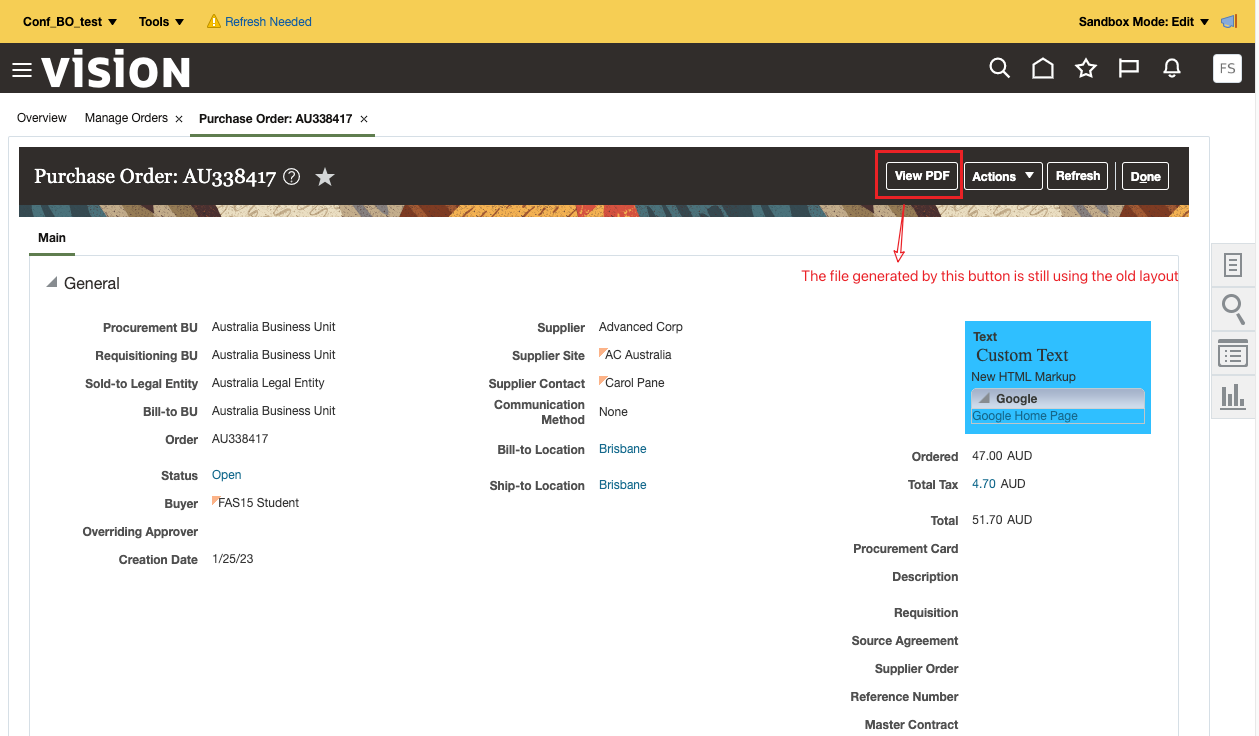Screen dimensions: 1259x736
Task: Mark purchase order as favorite star
Action: tap(325, 177)
